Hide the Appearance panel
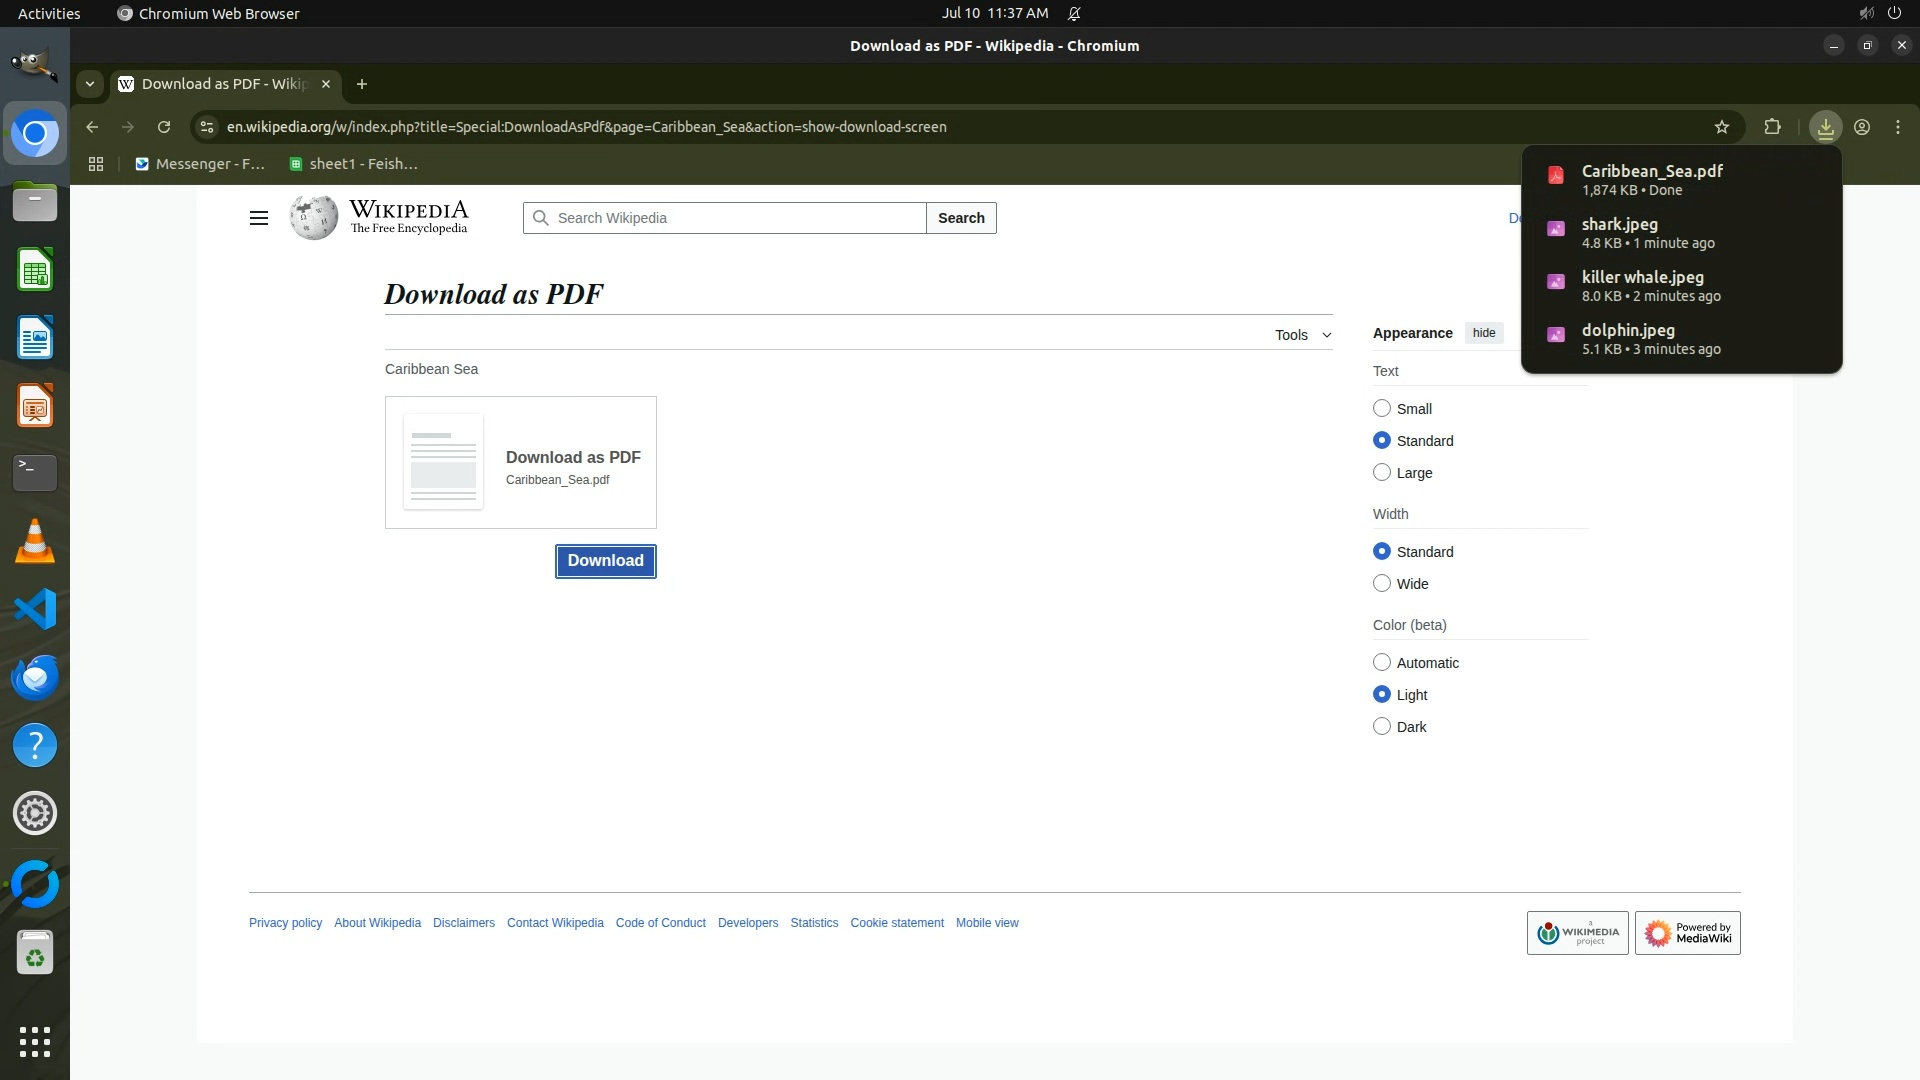Image resolution: width=1920 pixels, height=1080 pixels. tap(1483, 333)
